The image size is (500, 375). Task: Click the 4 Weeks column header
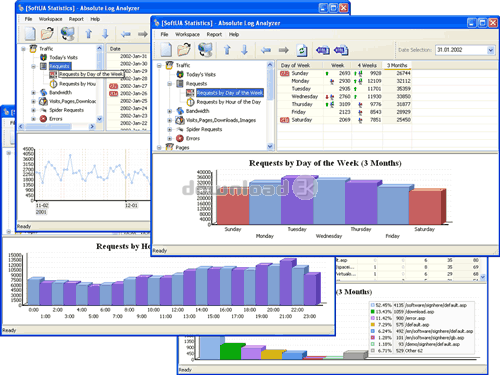[367, 65]
